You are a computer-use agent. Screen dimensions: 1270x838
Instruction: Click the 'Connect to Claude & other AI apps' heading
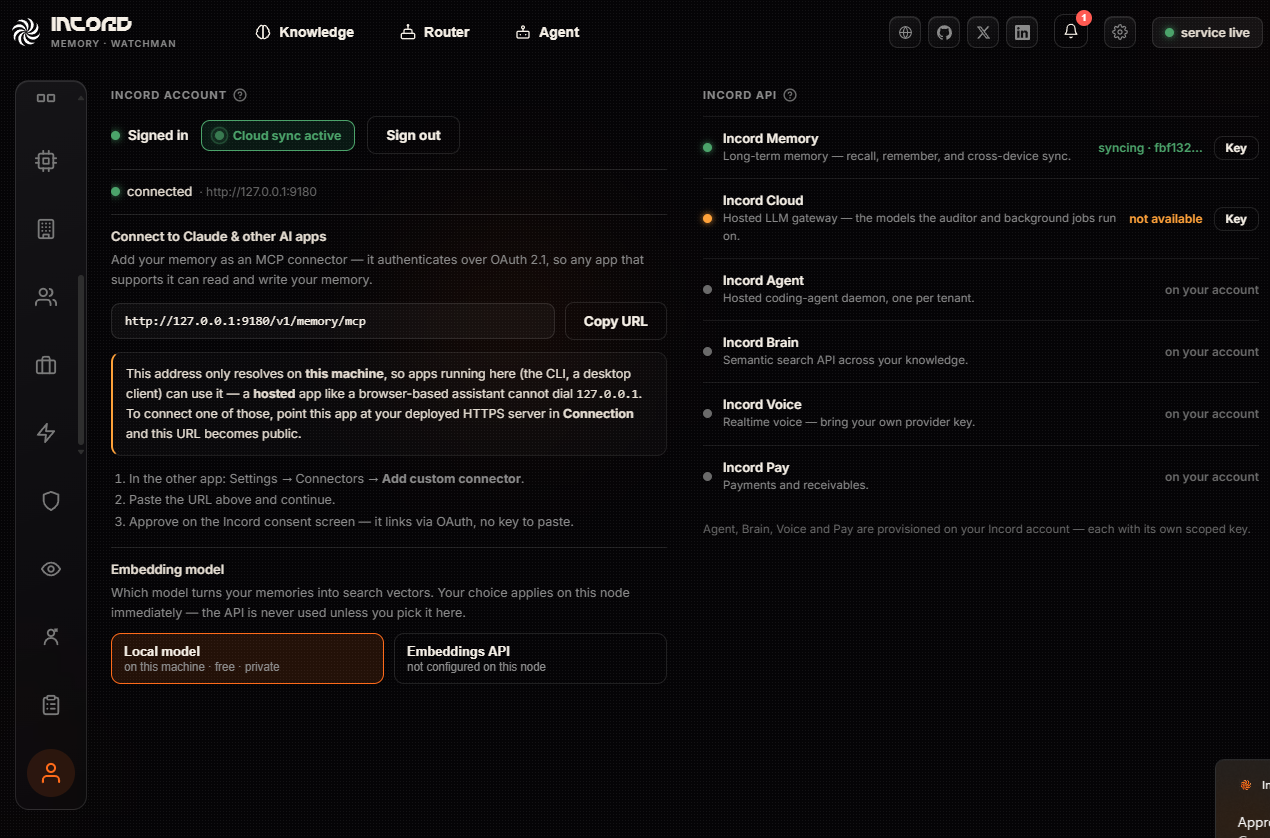(x=219, y=237)
